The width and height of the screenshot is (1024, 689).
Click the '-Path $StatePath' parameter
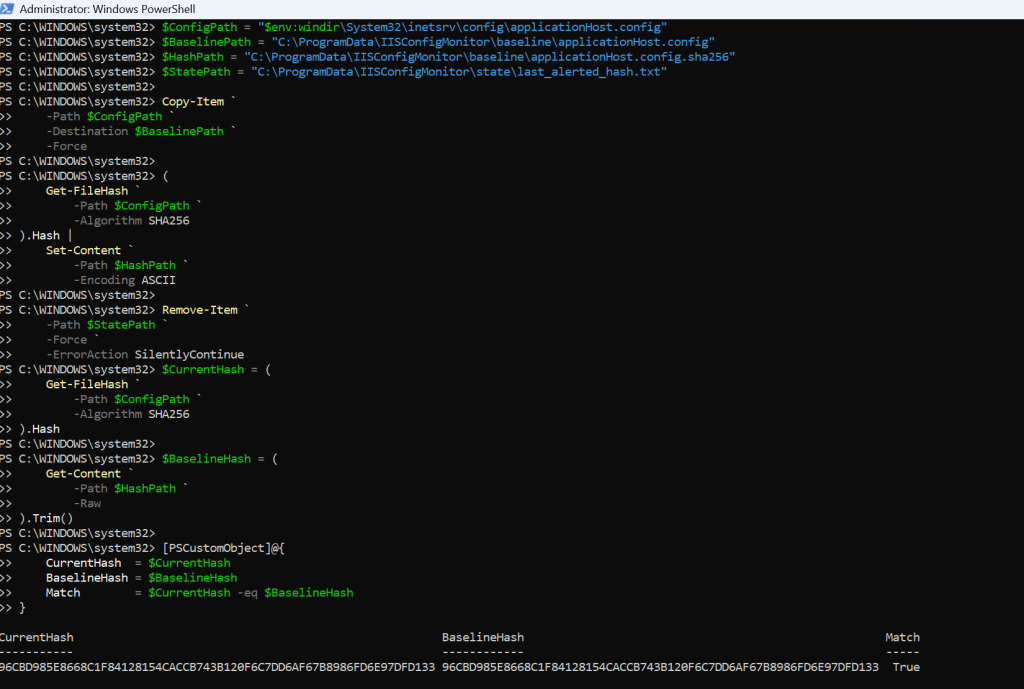click(101, 325)
